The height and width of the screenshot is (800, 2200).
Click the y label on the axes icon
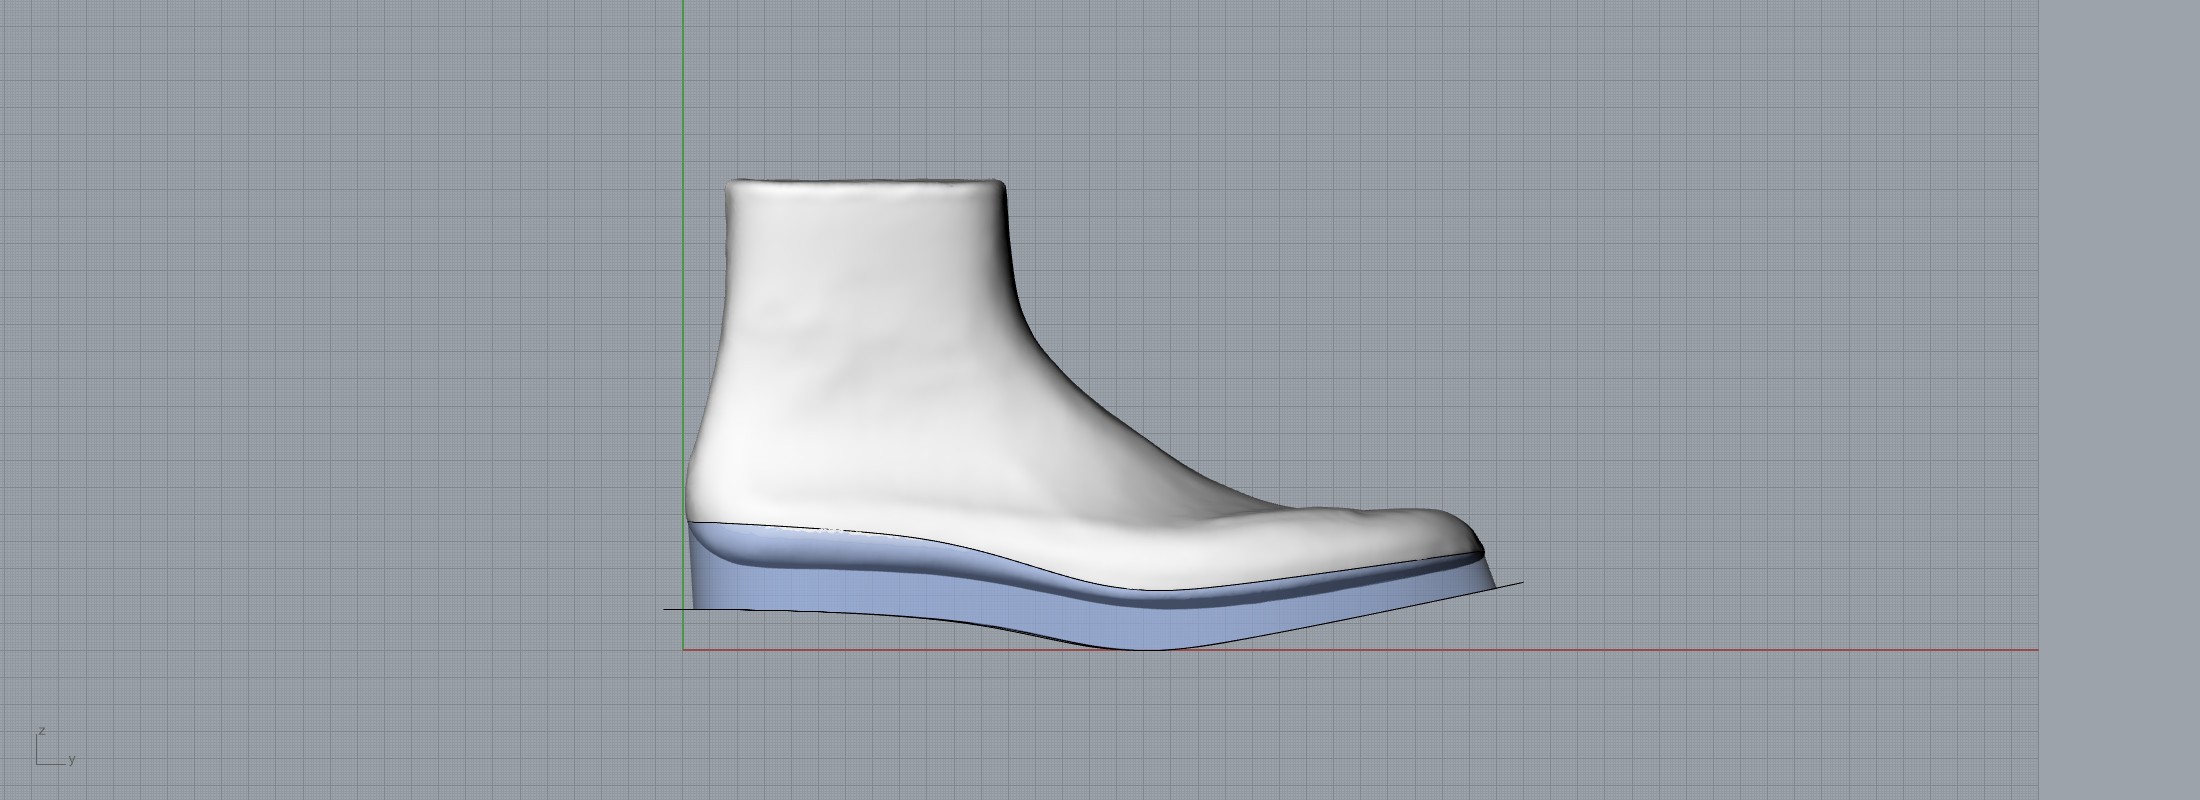pyautogui.click(x=72, y=760)
